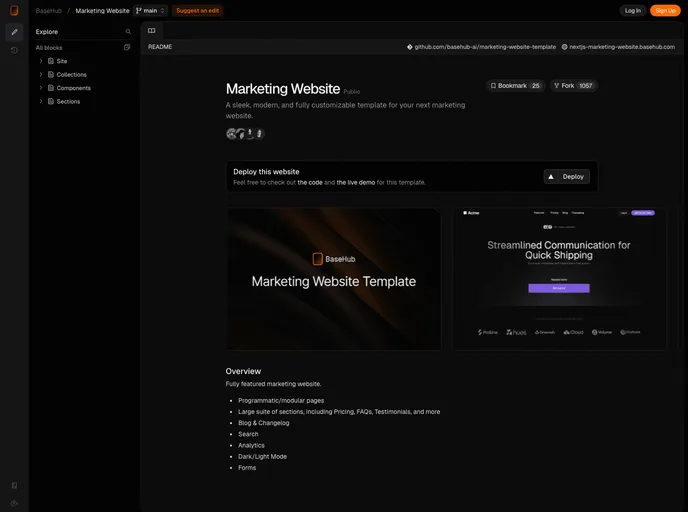Click the contributor avatars group

coord(245,133)
